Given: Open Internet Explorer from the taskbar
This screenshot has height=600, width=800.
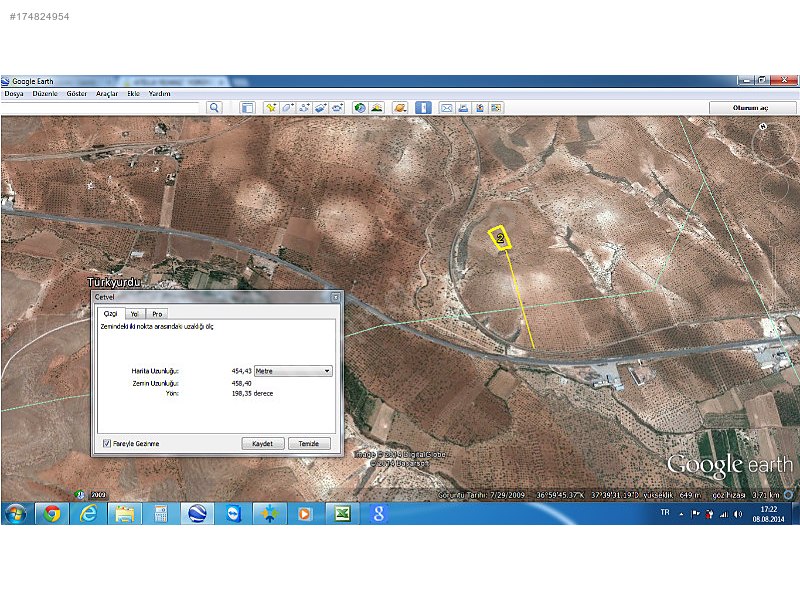Looking at the screenshot, I should point(88,513).
